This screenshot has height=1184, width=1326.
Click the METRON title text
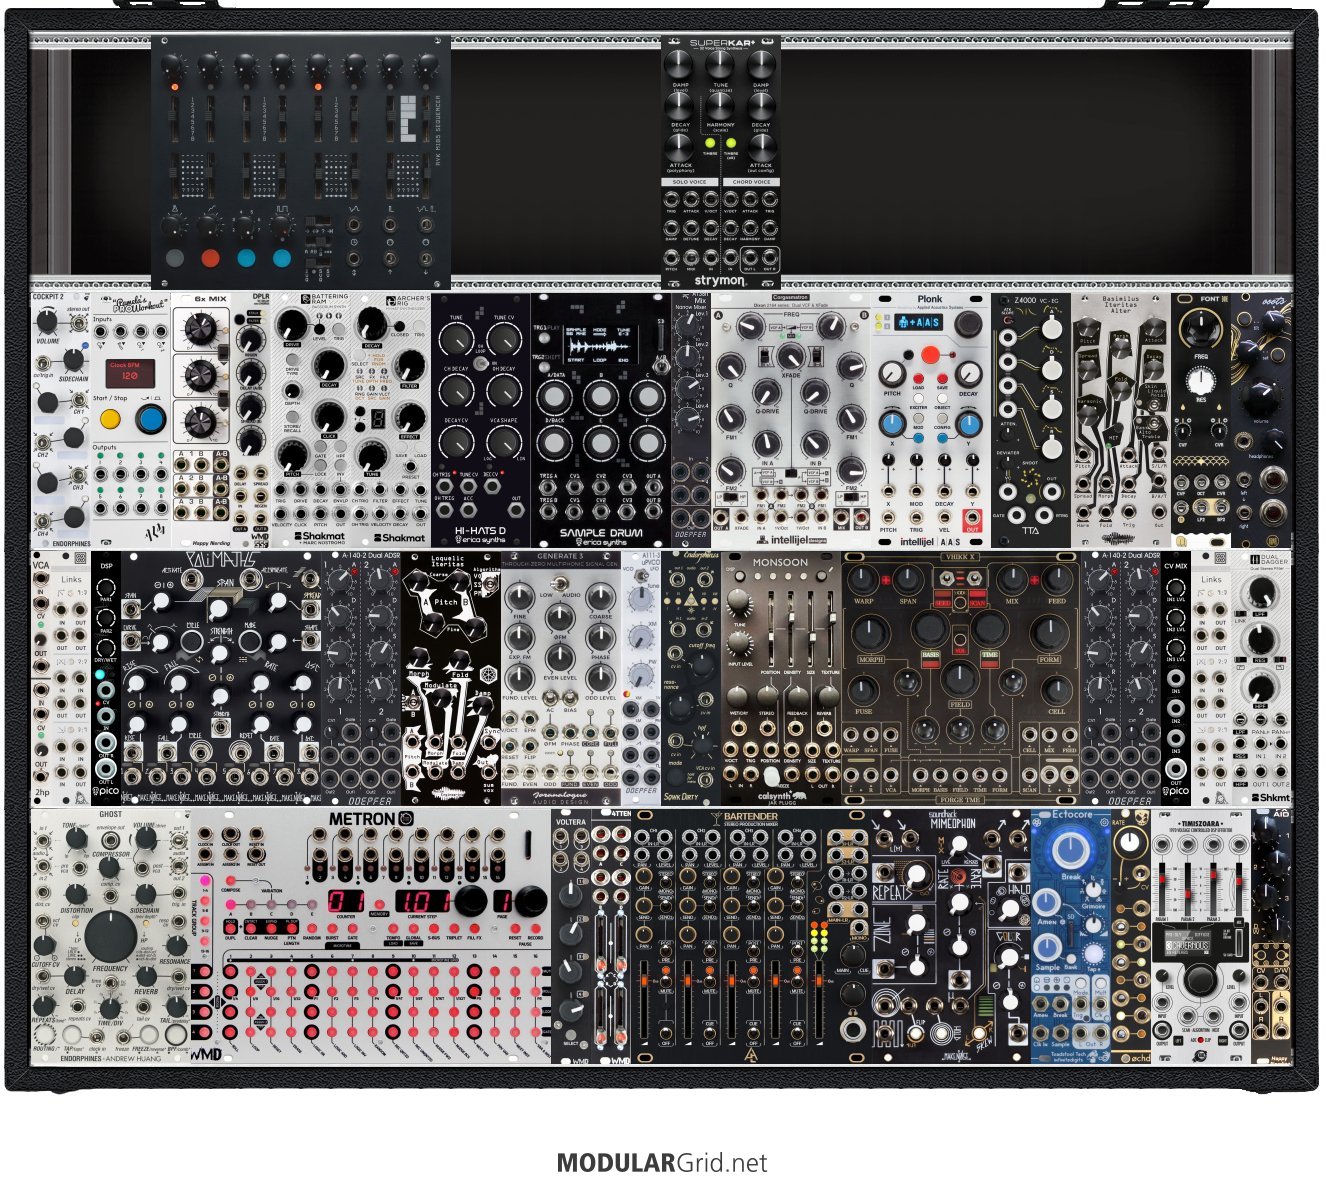pyautogui.click(x=361, y=820)
